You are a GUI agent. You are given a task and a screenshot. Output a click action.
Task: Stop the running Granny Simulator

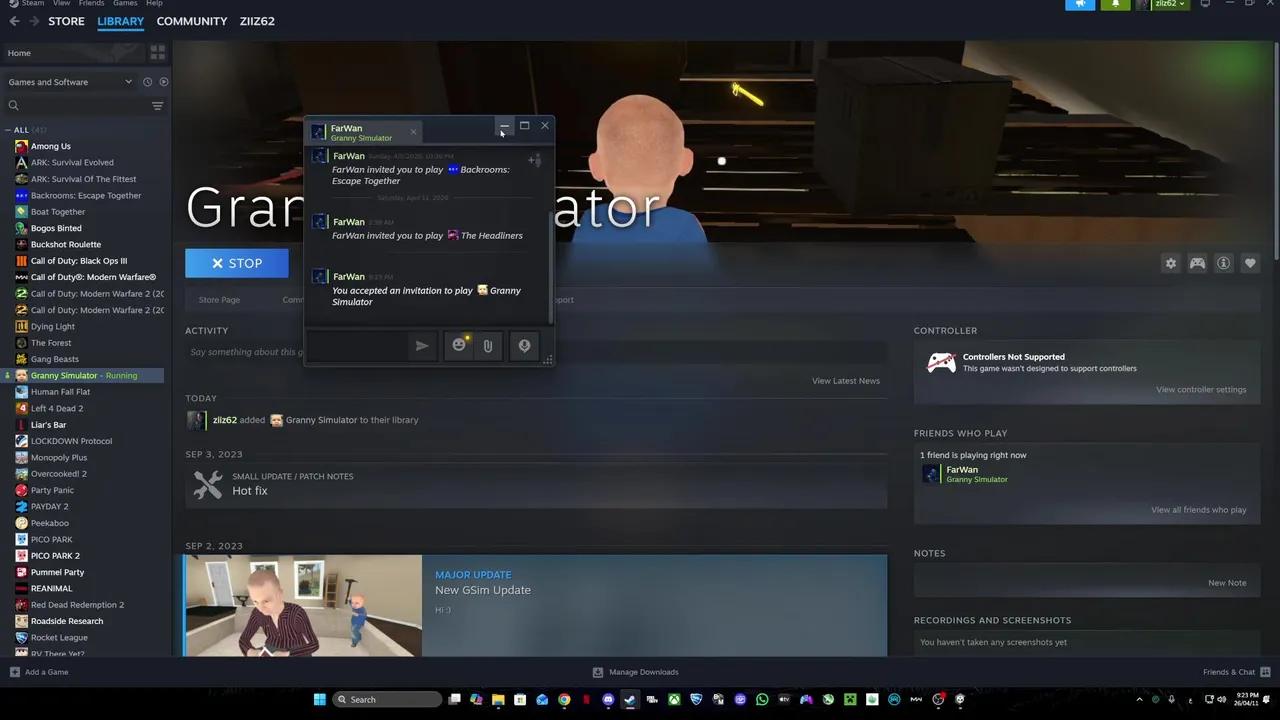pos(236,263)
